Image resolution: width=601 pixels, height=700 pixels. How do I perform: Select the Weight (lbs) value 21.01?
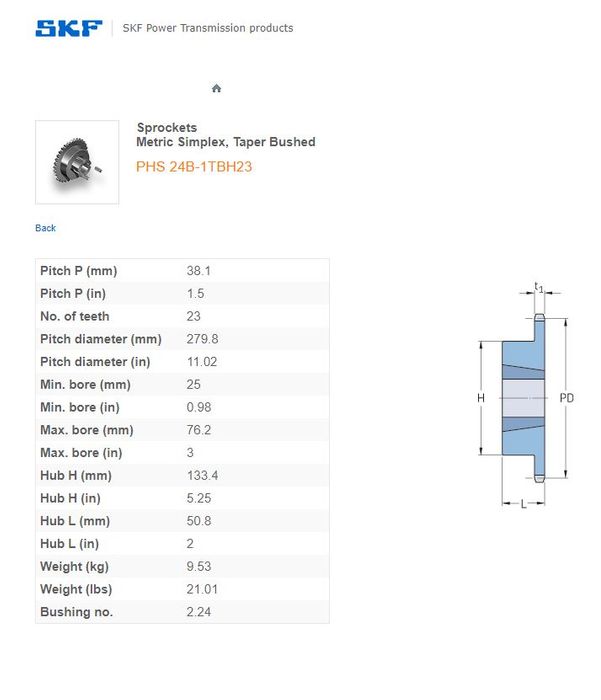[202, 589]
